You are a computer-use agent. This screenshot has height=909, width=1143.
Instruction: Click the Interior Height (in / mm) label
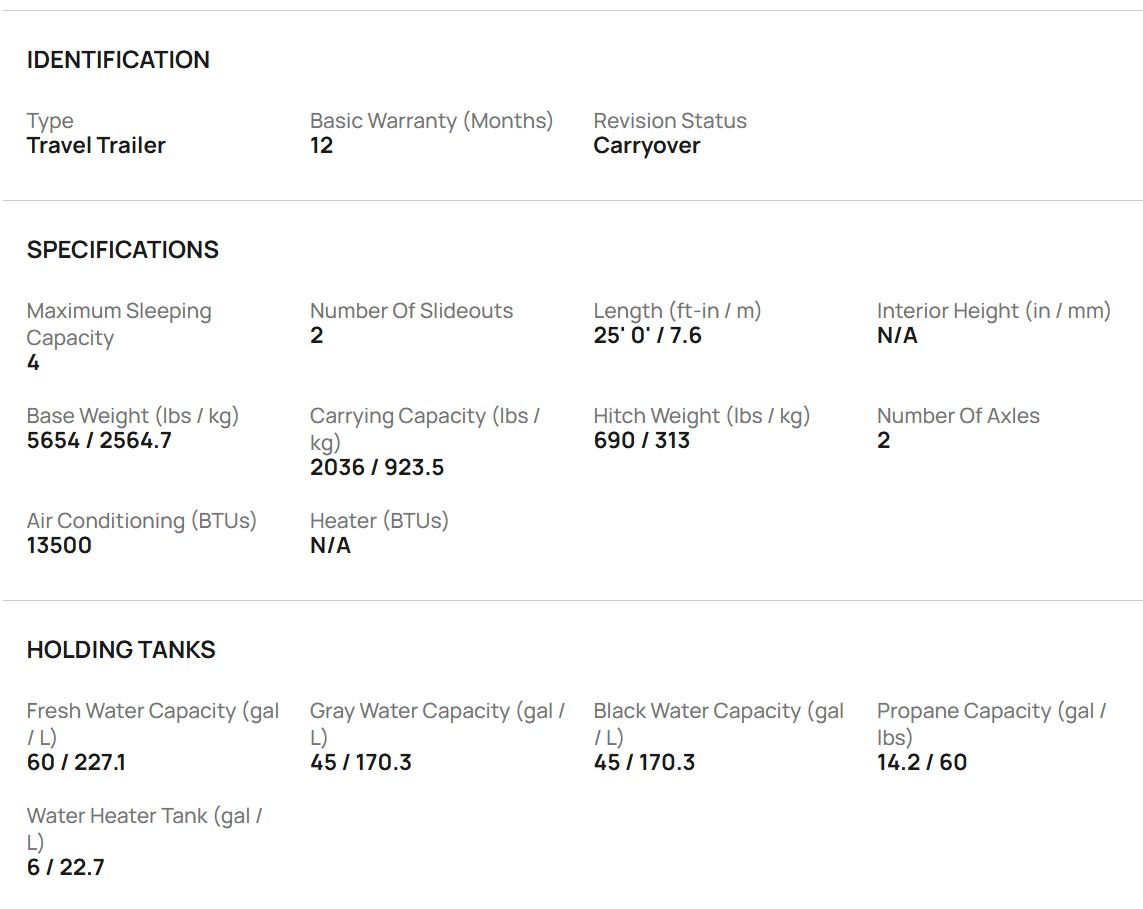point(993,311)
